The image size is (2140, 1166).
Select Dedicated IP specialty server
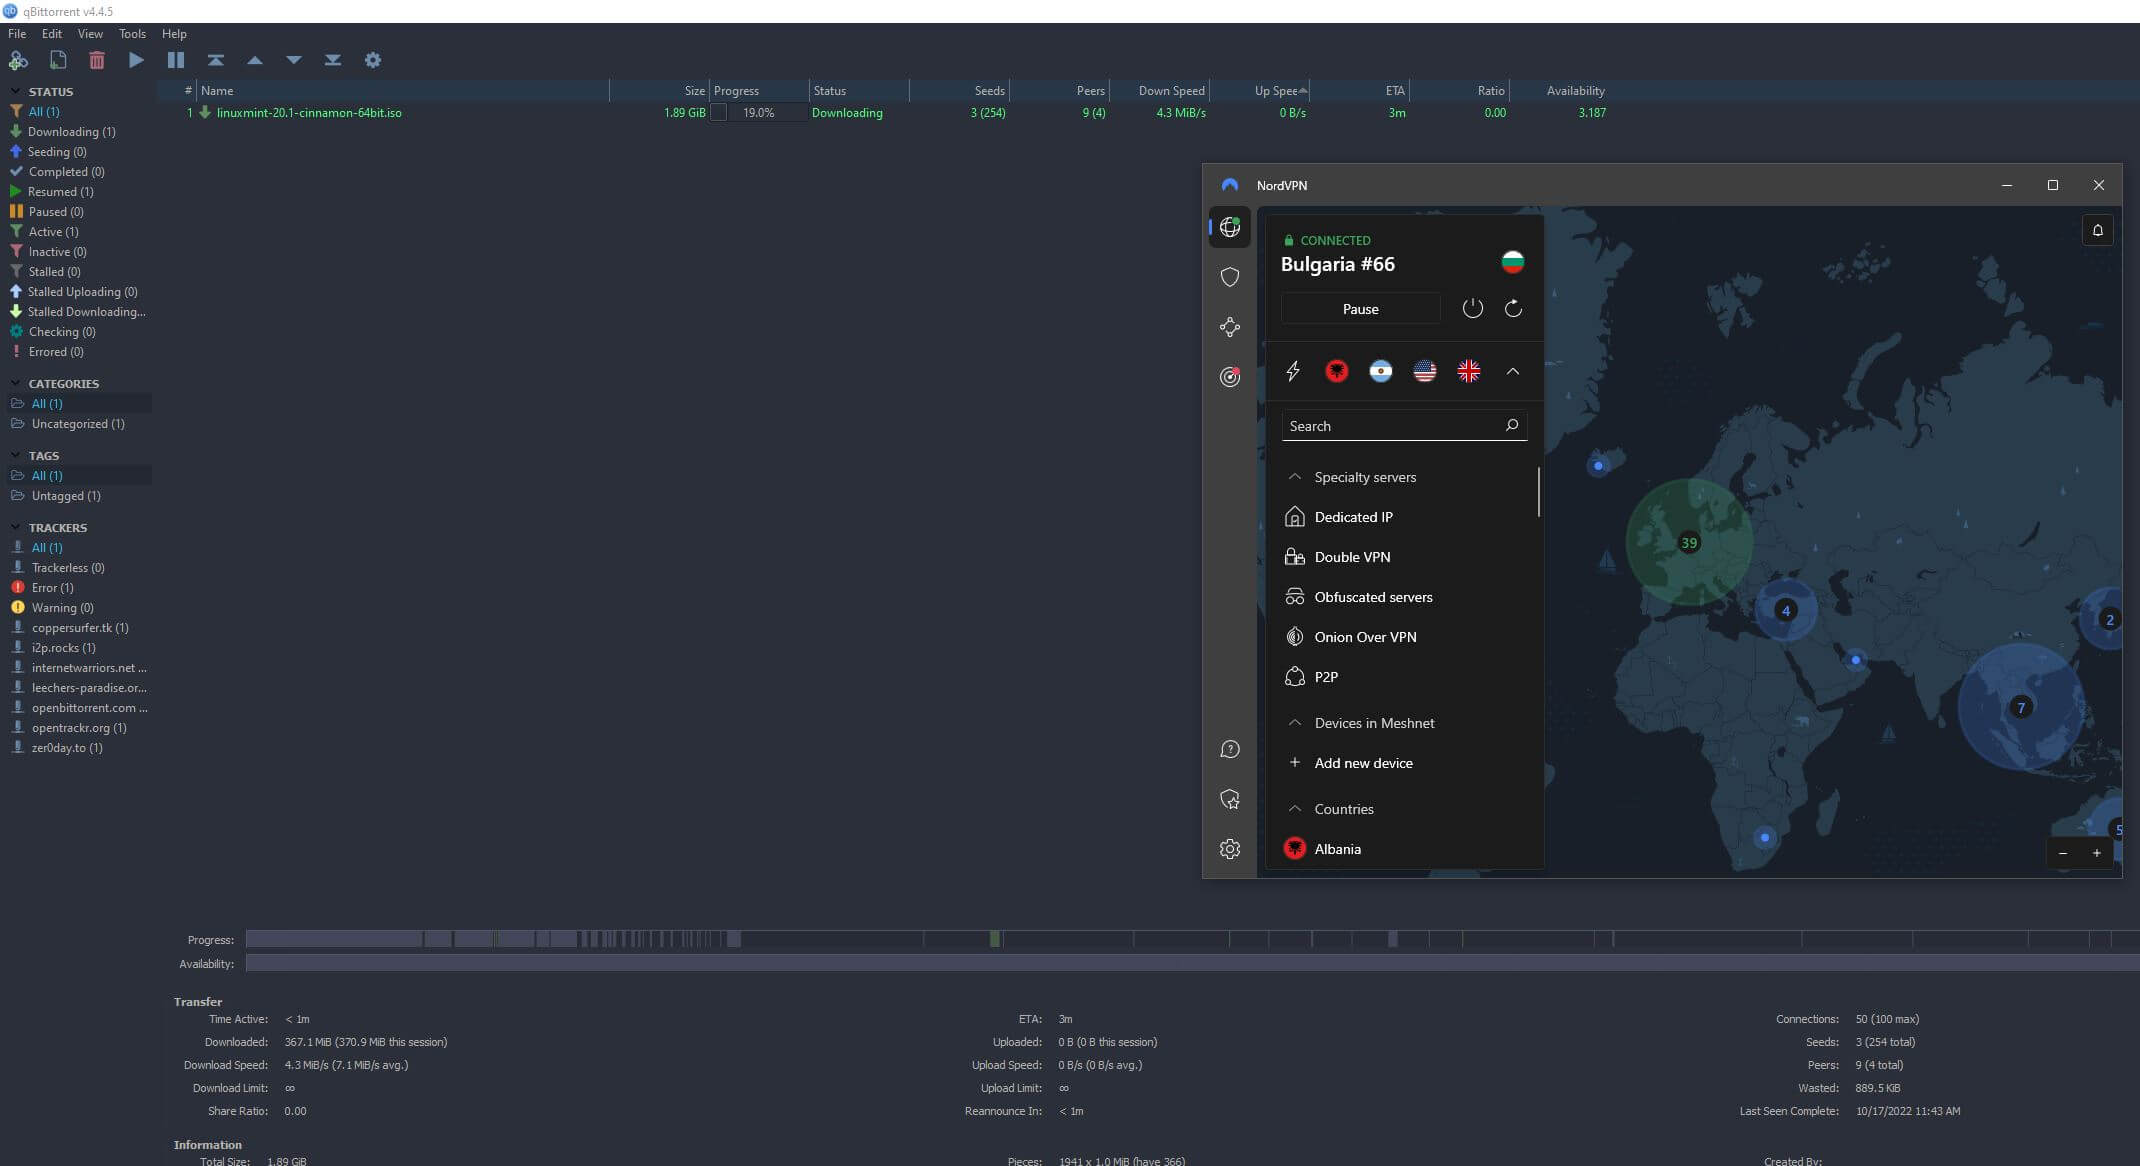[1353, 517]
